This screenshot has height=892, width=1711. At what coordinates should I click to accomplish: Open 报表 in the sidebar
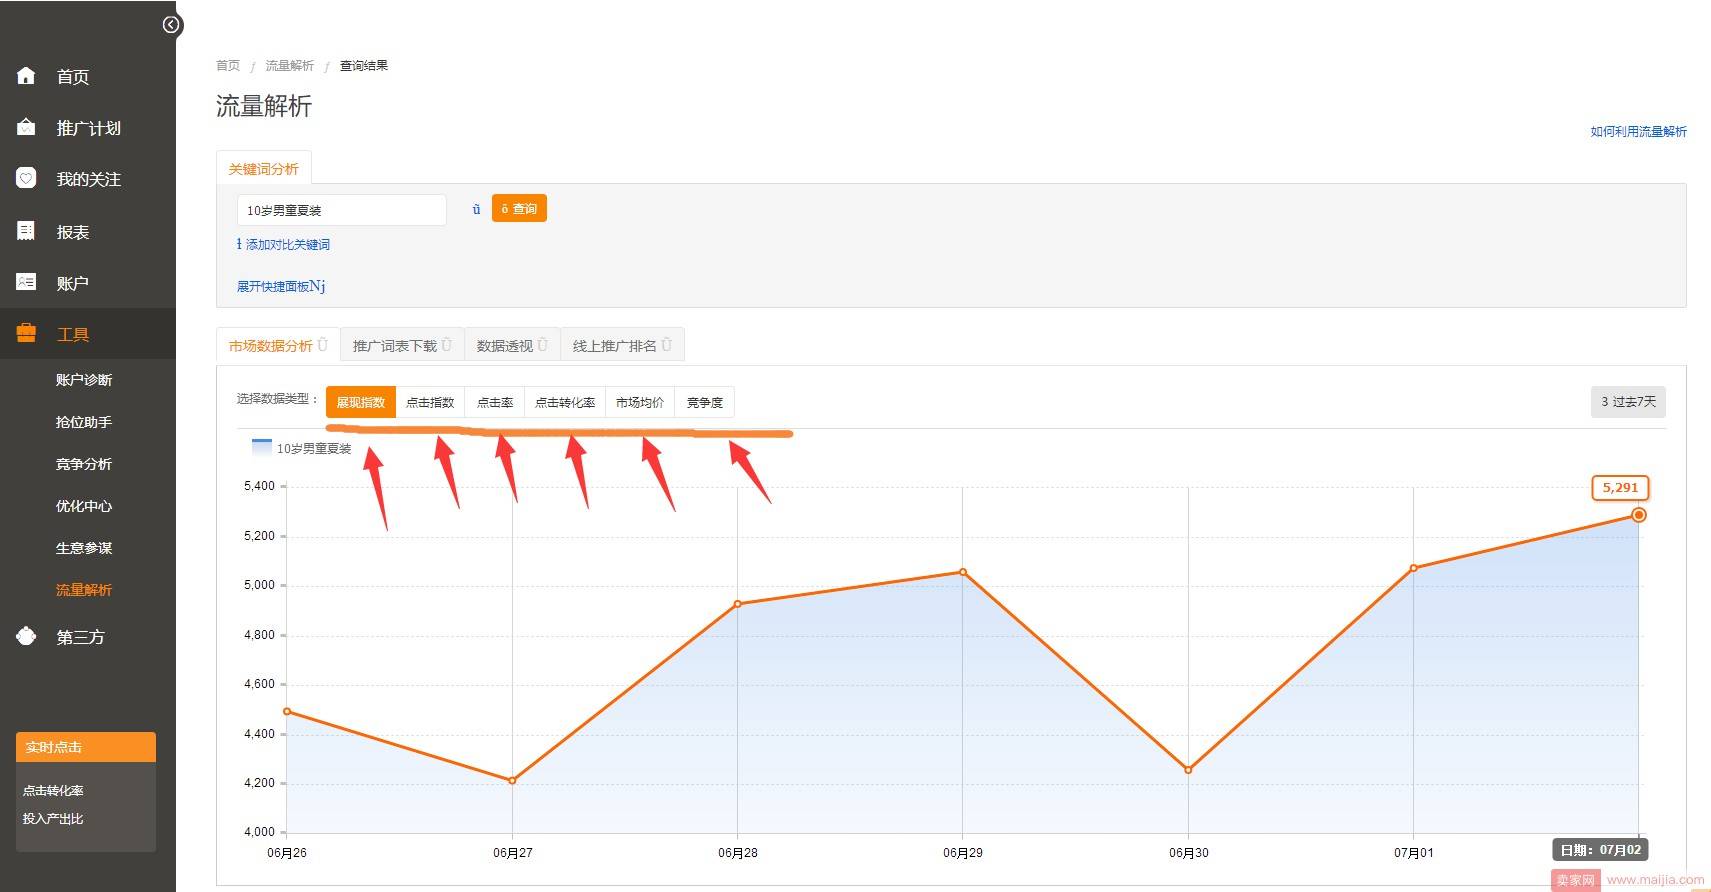point(73,232)
